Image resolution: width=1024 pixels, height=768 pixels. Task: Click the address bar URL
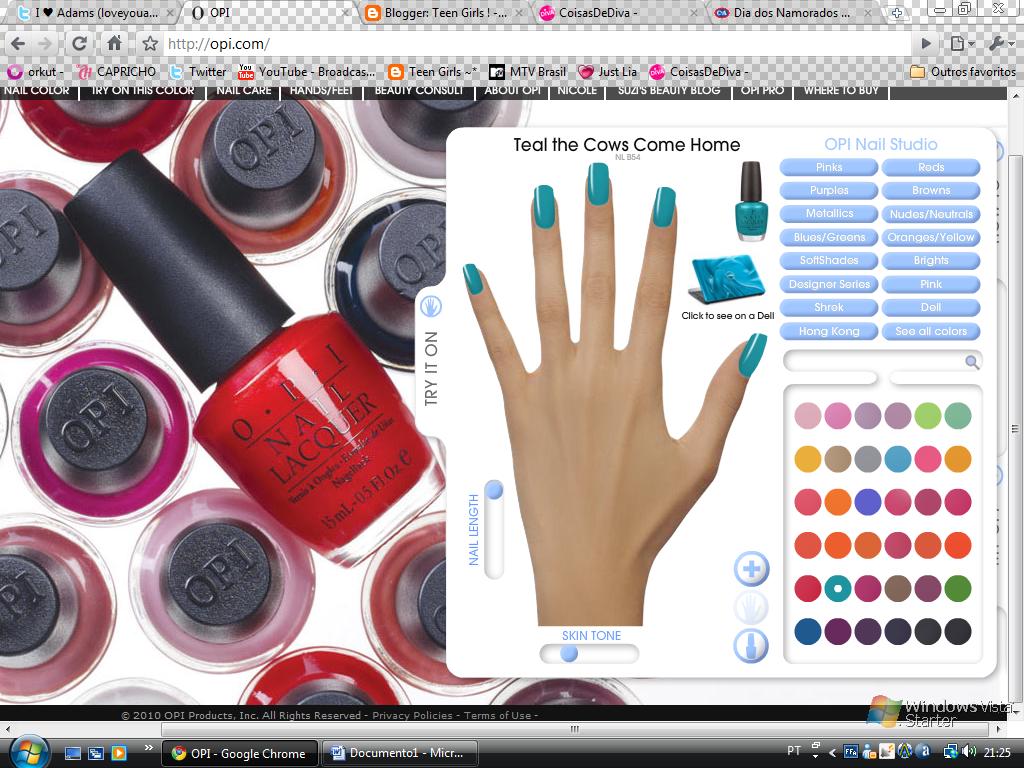click(x=218, y=44)
